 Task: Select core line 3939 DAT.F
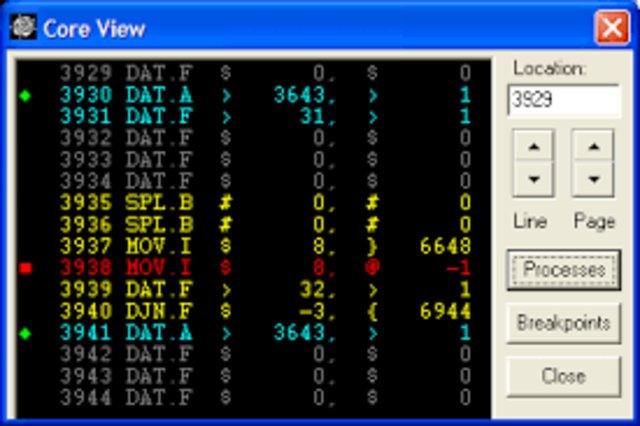click(x=265, y=290)
